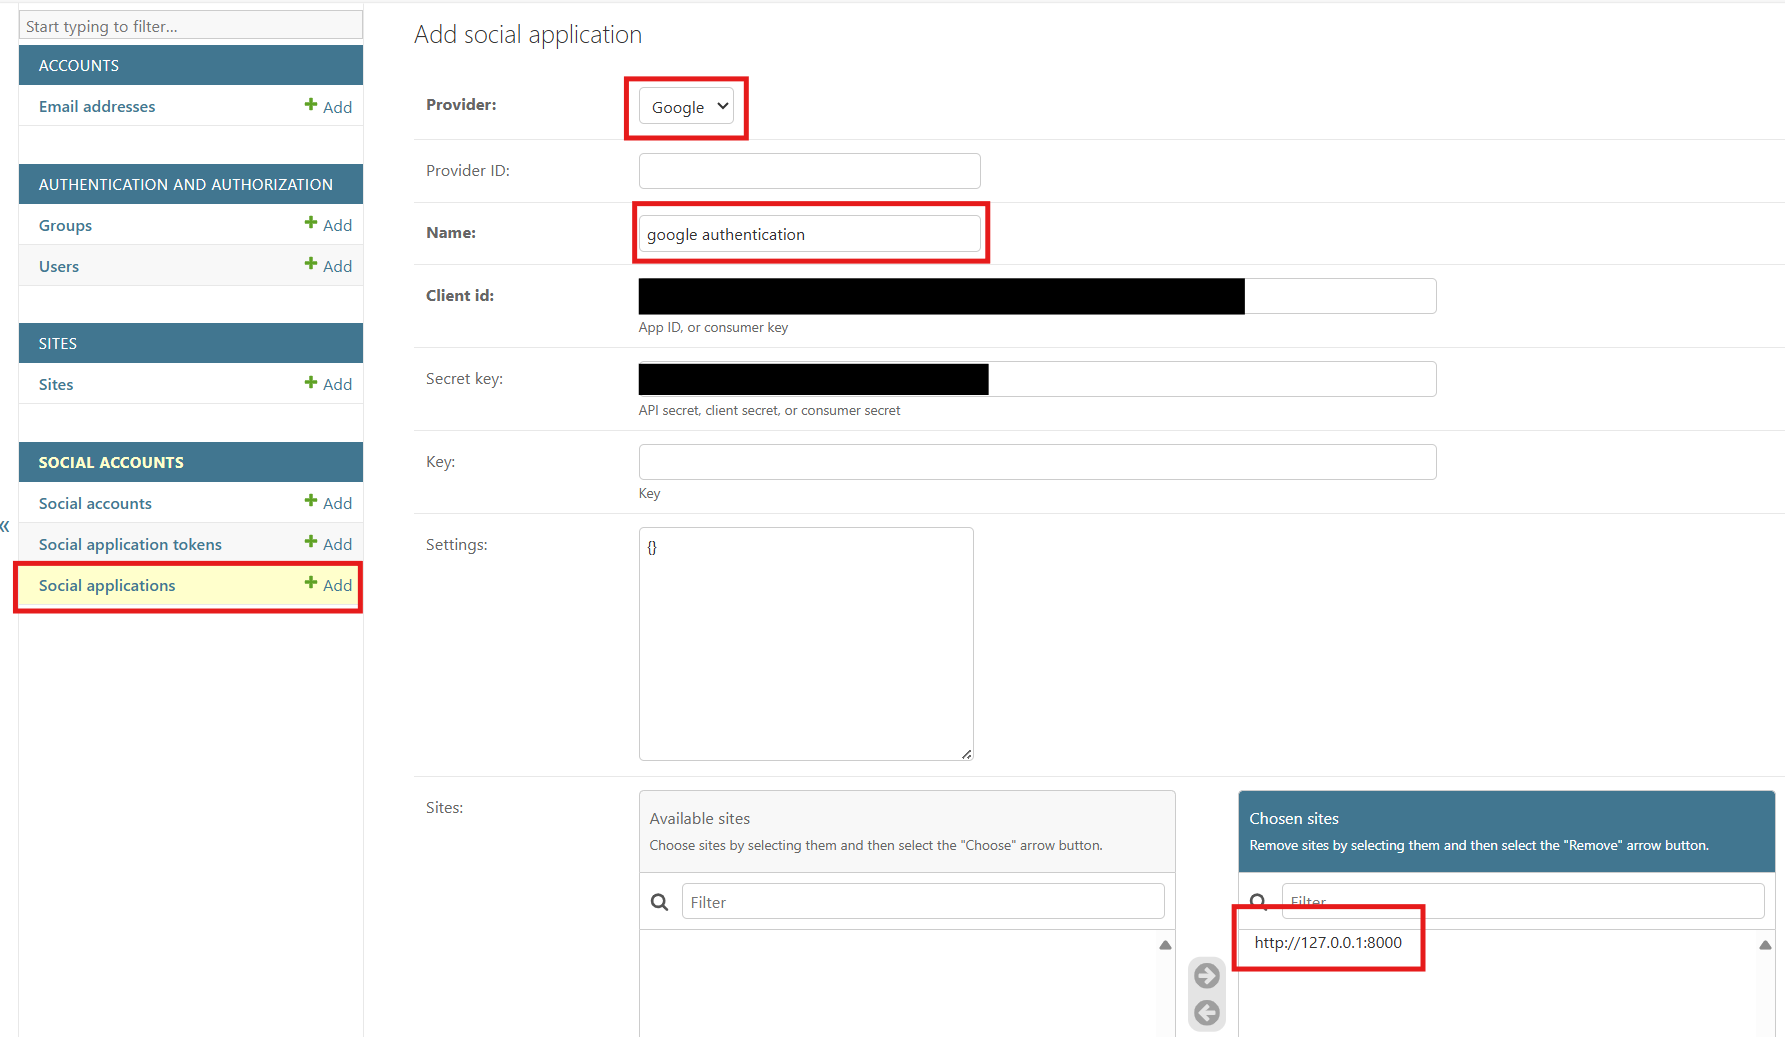Open the Provider dropdown showing Google

687,107
